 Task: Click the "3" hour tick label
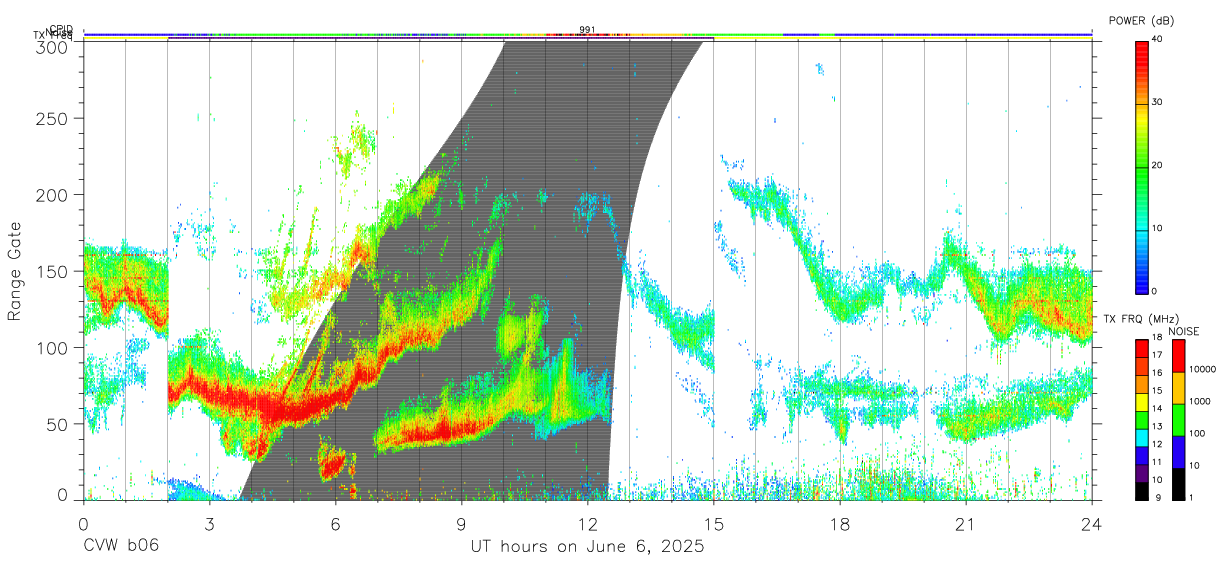point(209,524)
